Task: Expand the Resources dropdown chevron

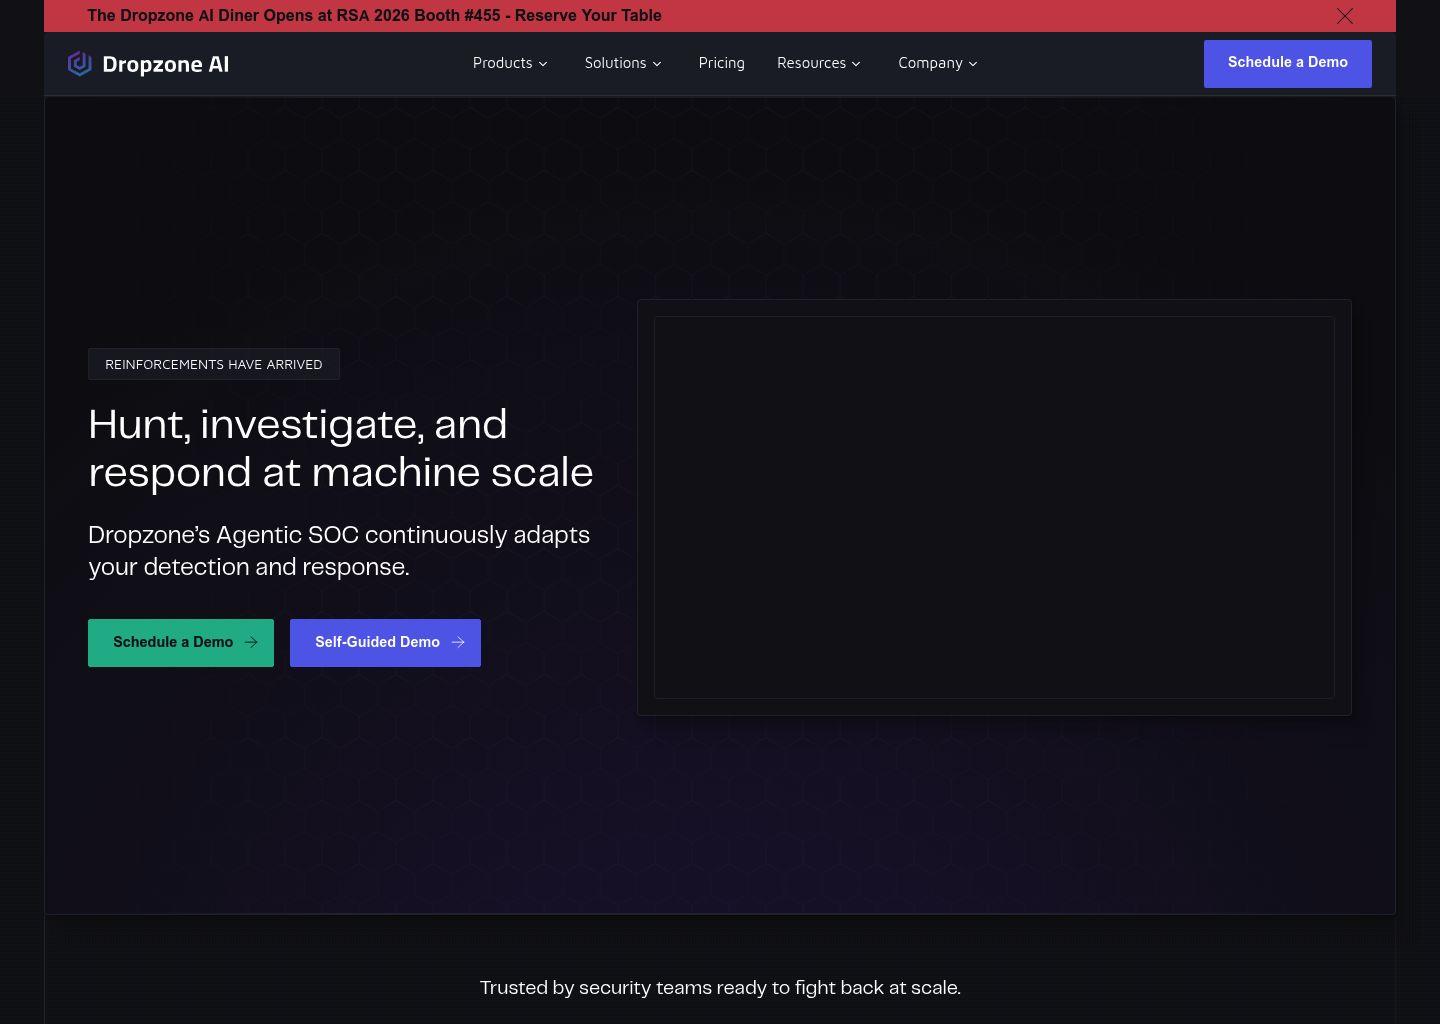Action: (856, 64)
